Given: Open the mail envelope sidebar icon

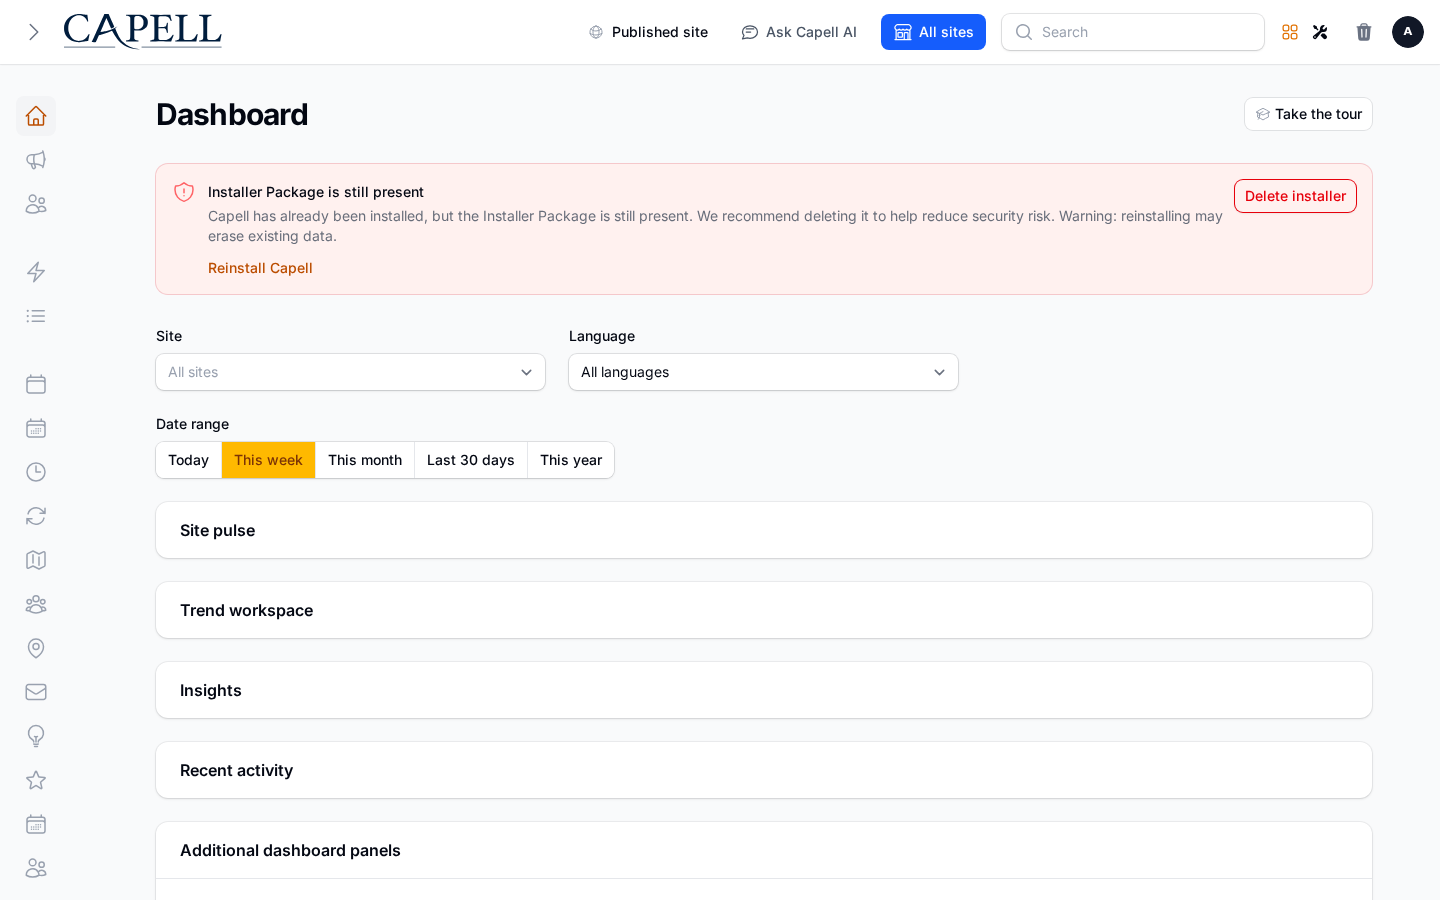Looking at the screenshot, I should (36, 692).
